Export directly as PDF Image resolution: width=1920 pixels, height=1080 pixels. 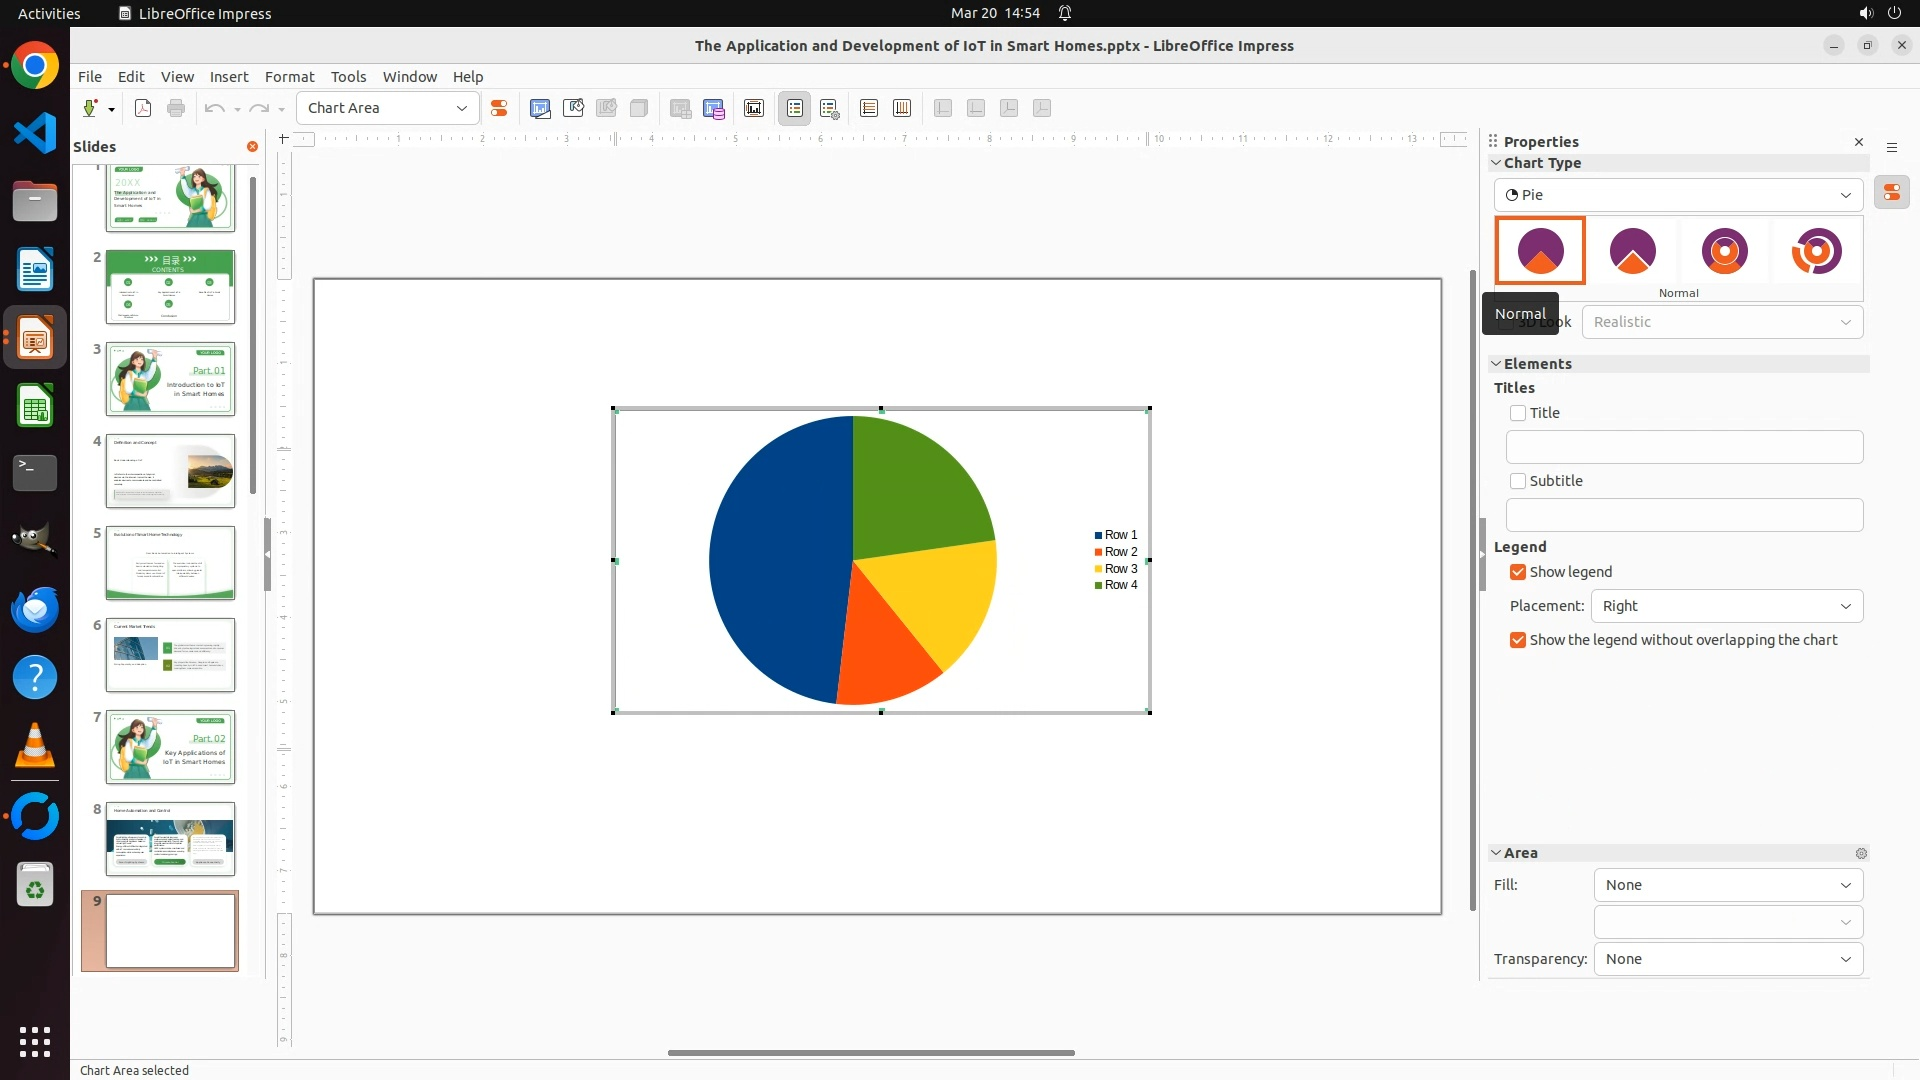tap(143, 108)
